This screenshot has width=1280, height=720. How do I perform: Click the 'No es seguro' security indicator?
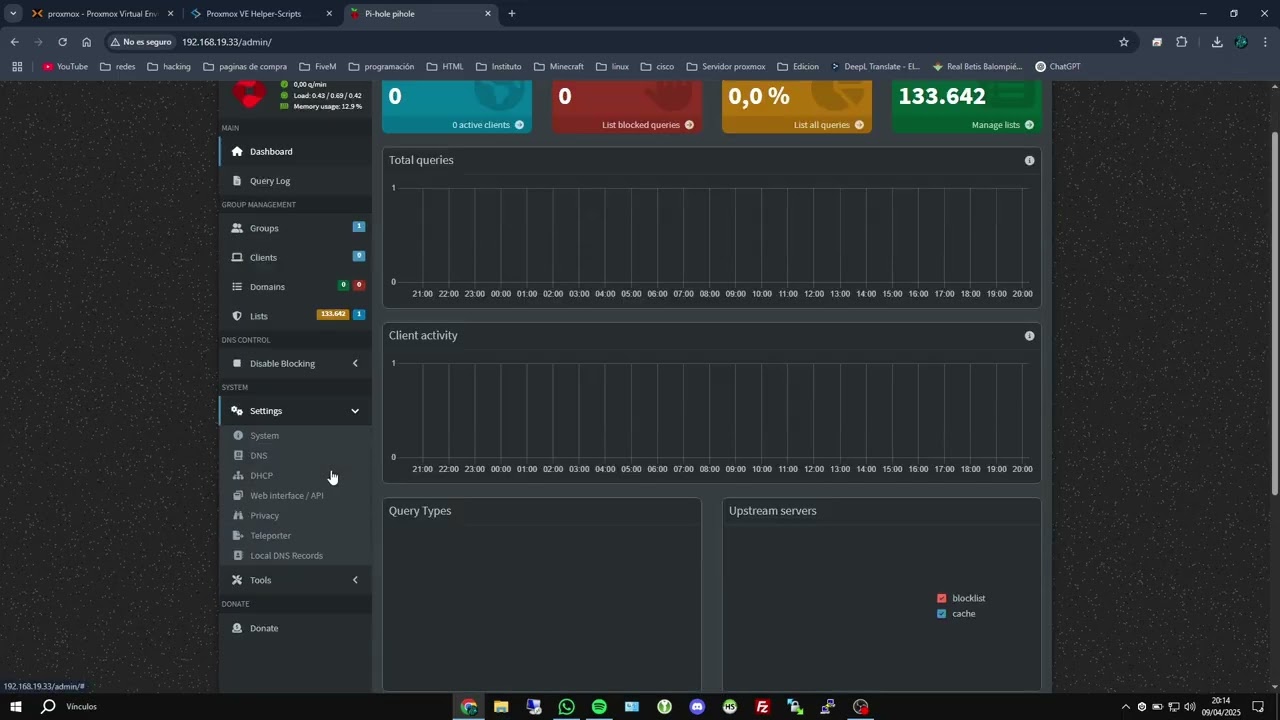point(141,42)
